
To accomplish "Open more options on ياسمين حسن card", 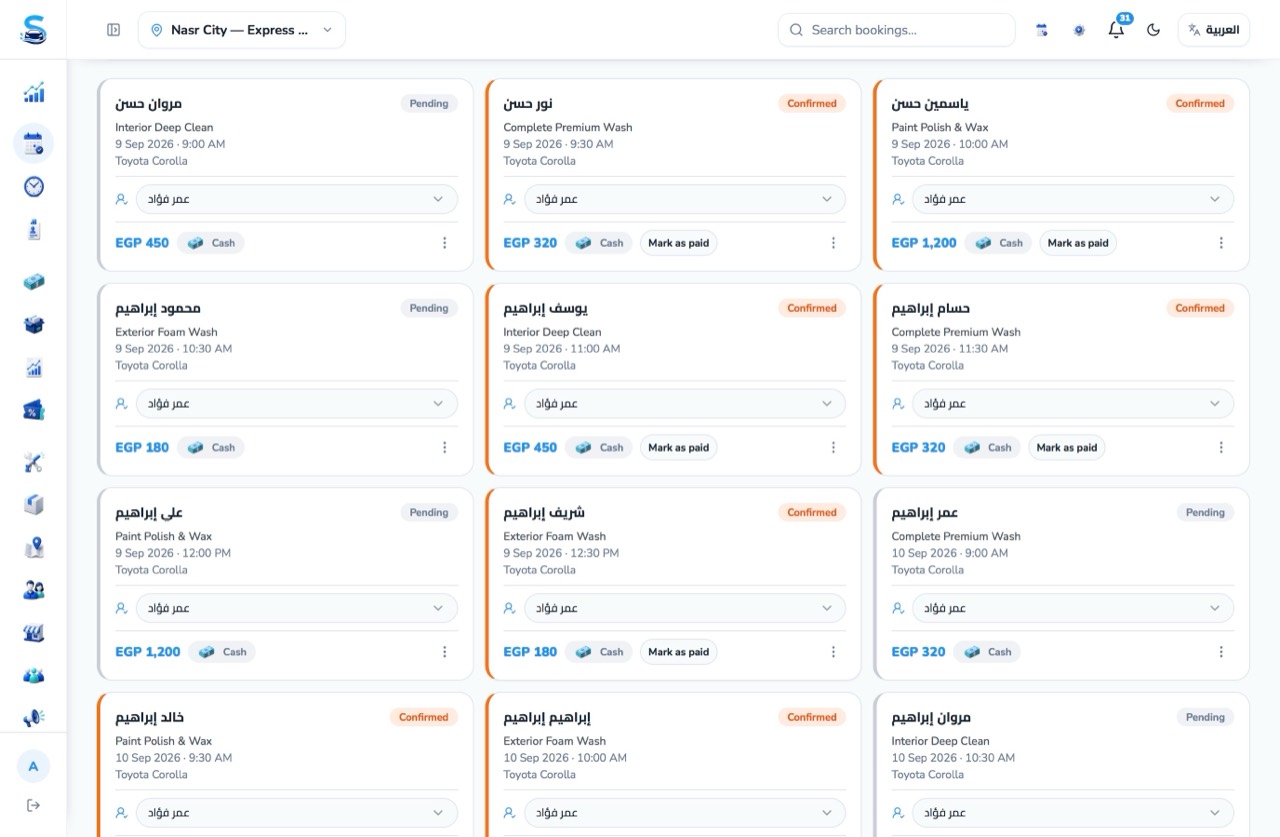I will (x=1221, y=243).
